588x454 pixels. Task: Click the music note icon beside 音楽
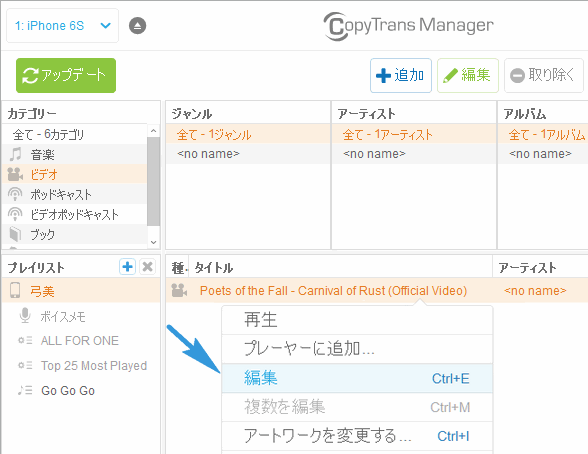point(15,154)
